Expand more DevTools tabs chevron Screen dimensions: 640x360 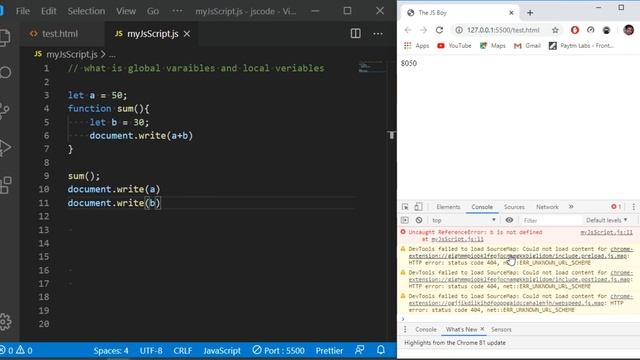[571, 207]
